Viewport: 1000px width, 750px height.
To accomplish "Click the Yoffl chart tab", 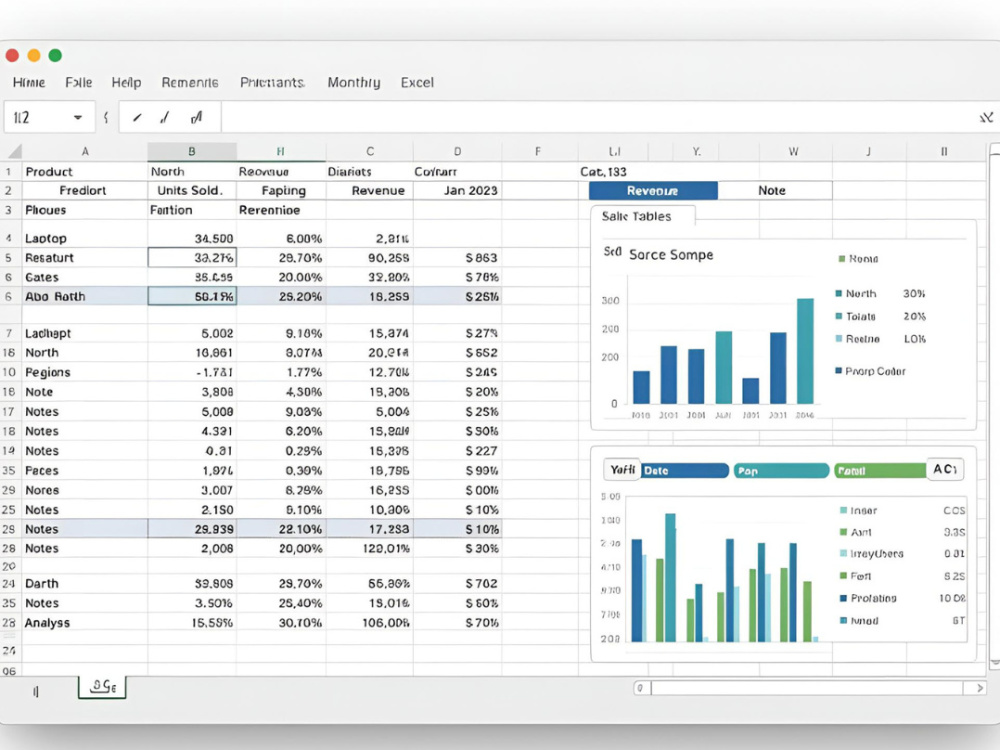I will 622,470.
